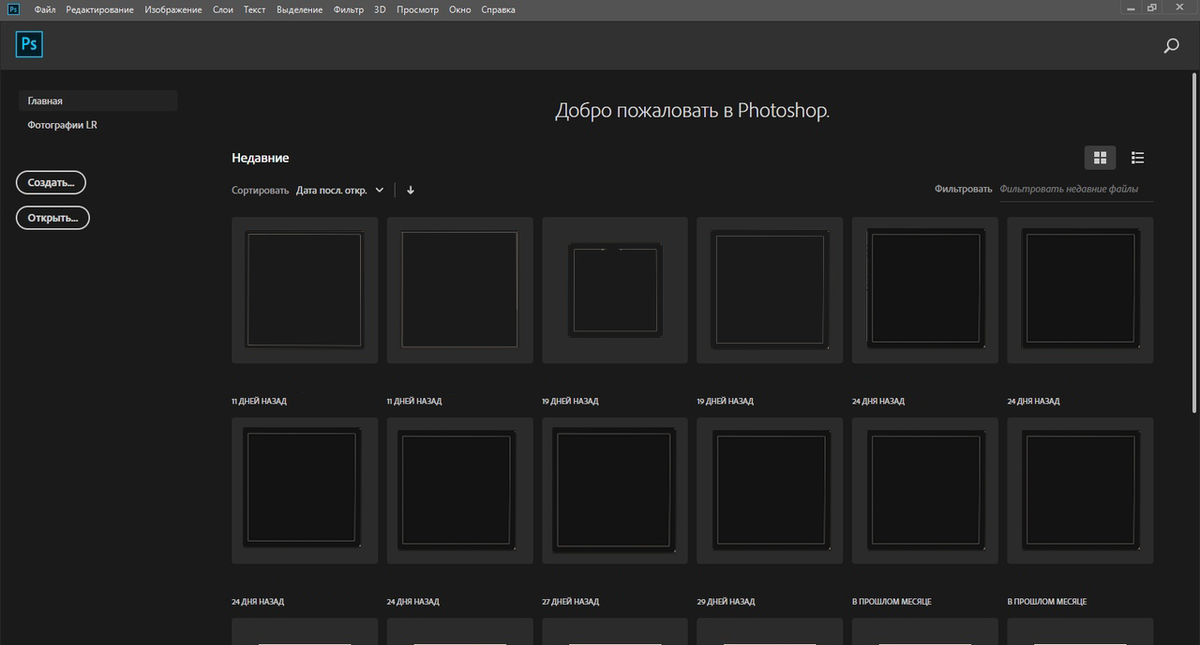
Task: Open the Справка menu
Action: point(498,9)
